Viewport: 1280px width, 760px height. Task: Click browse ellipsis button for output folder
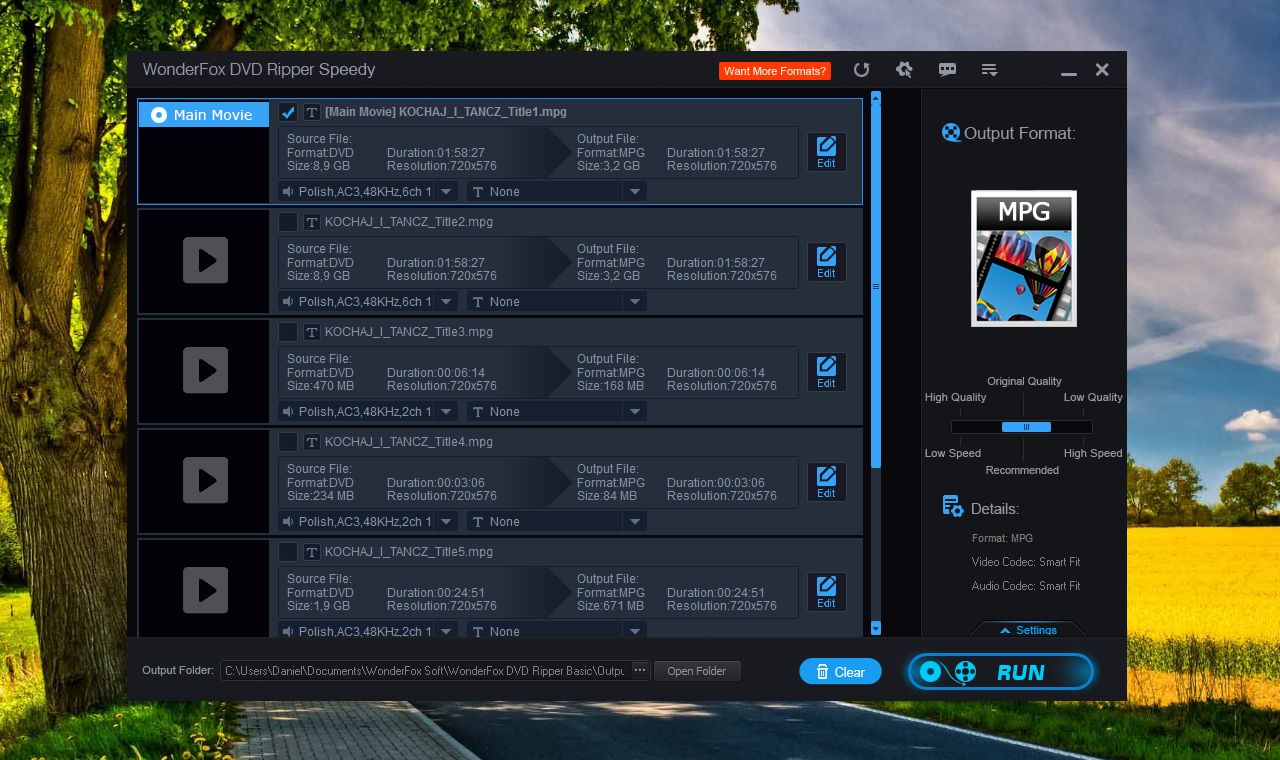click(640, 670)
